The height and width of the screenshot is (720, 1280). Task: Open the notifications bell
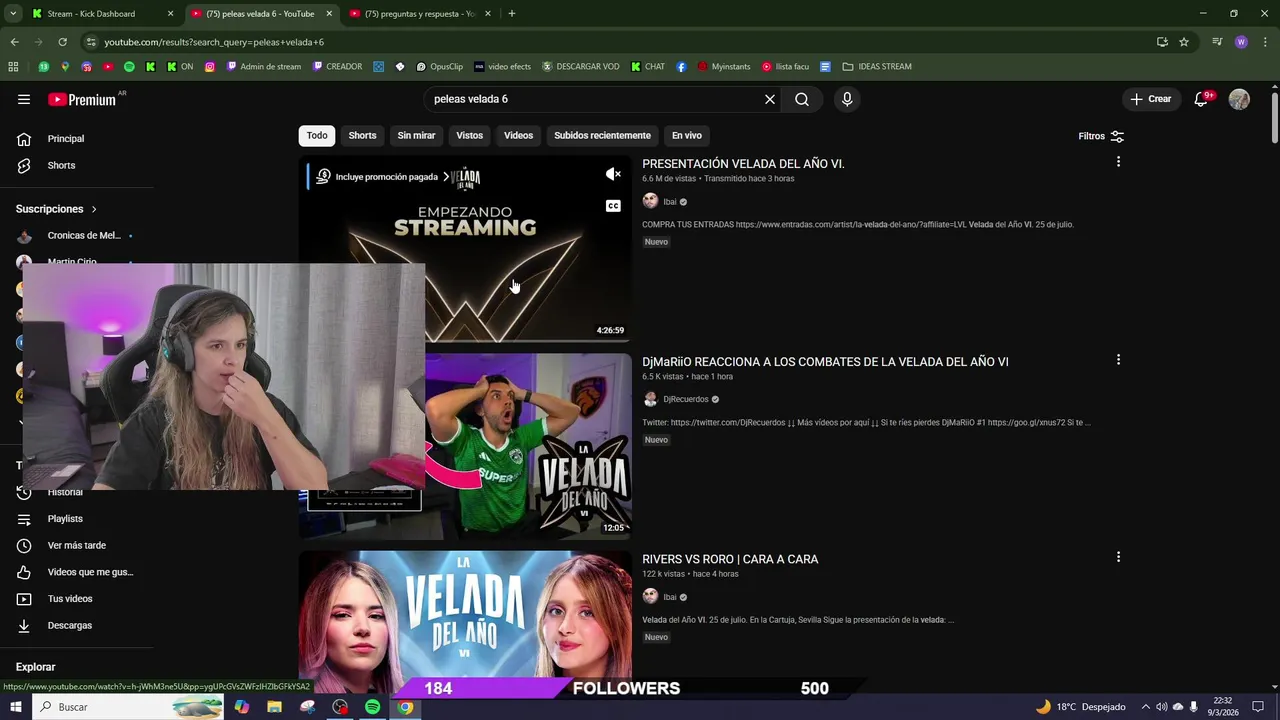1201,99
